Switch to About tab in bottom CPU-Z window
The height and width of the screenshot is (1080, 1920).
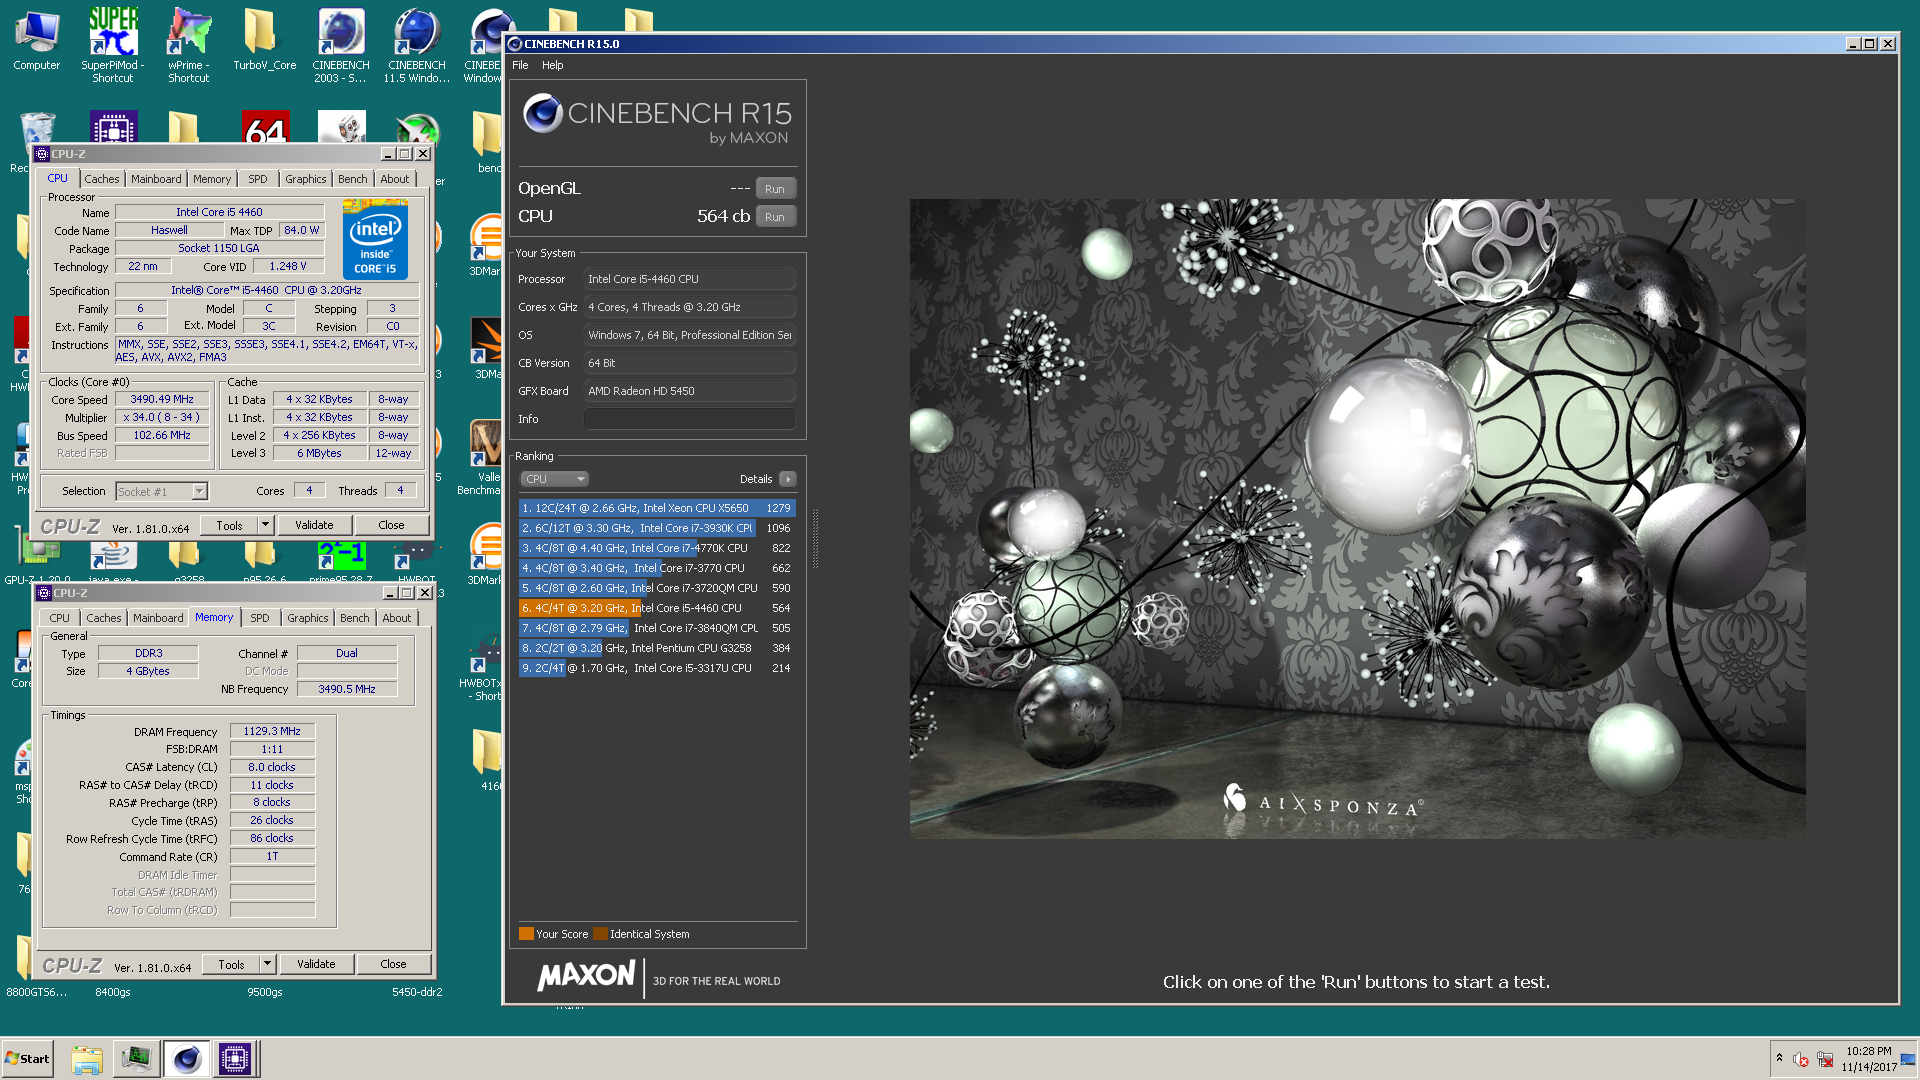point(397,618)
